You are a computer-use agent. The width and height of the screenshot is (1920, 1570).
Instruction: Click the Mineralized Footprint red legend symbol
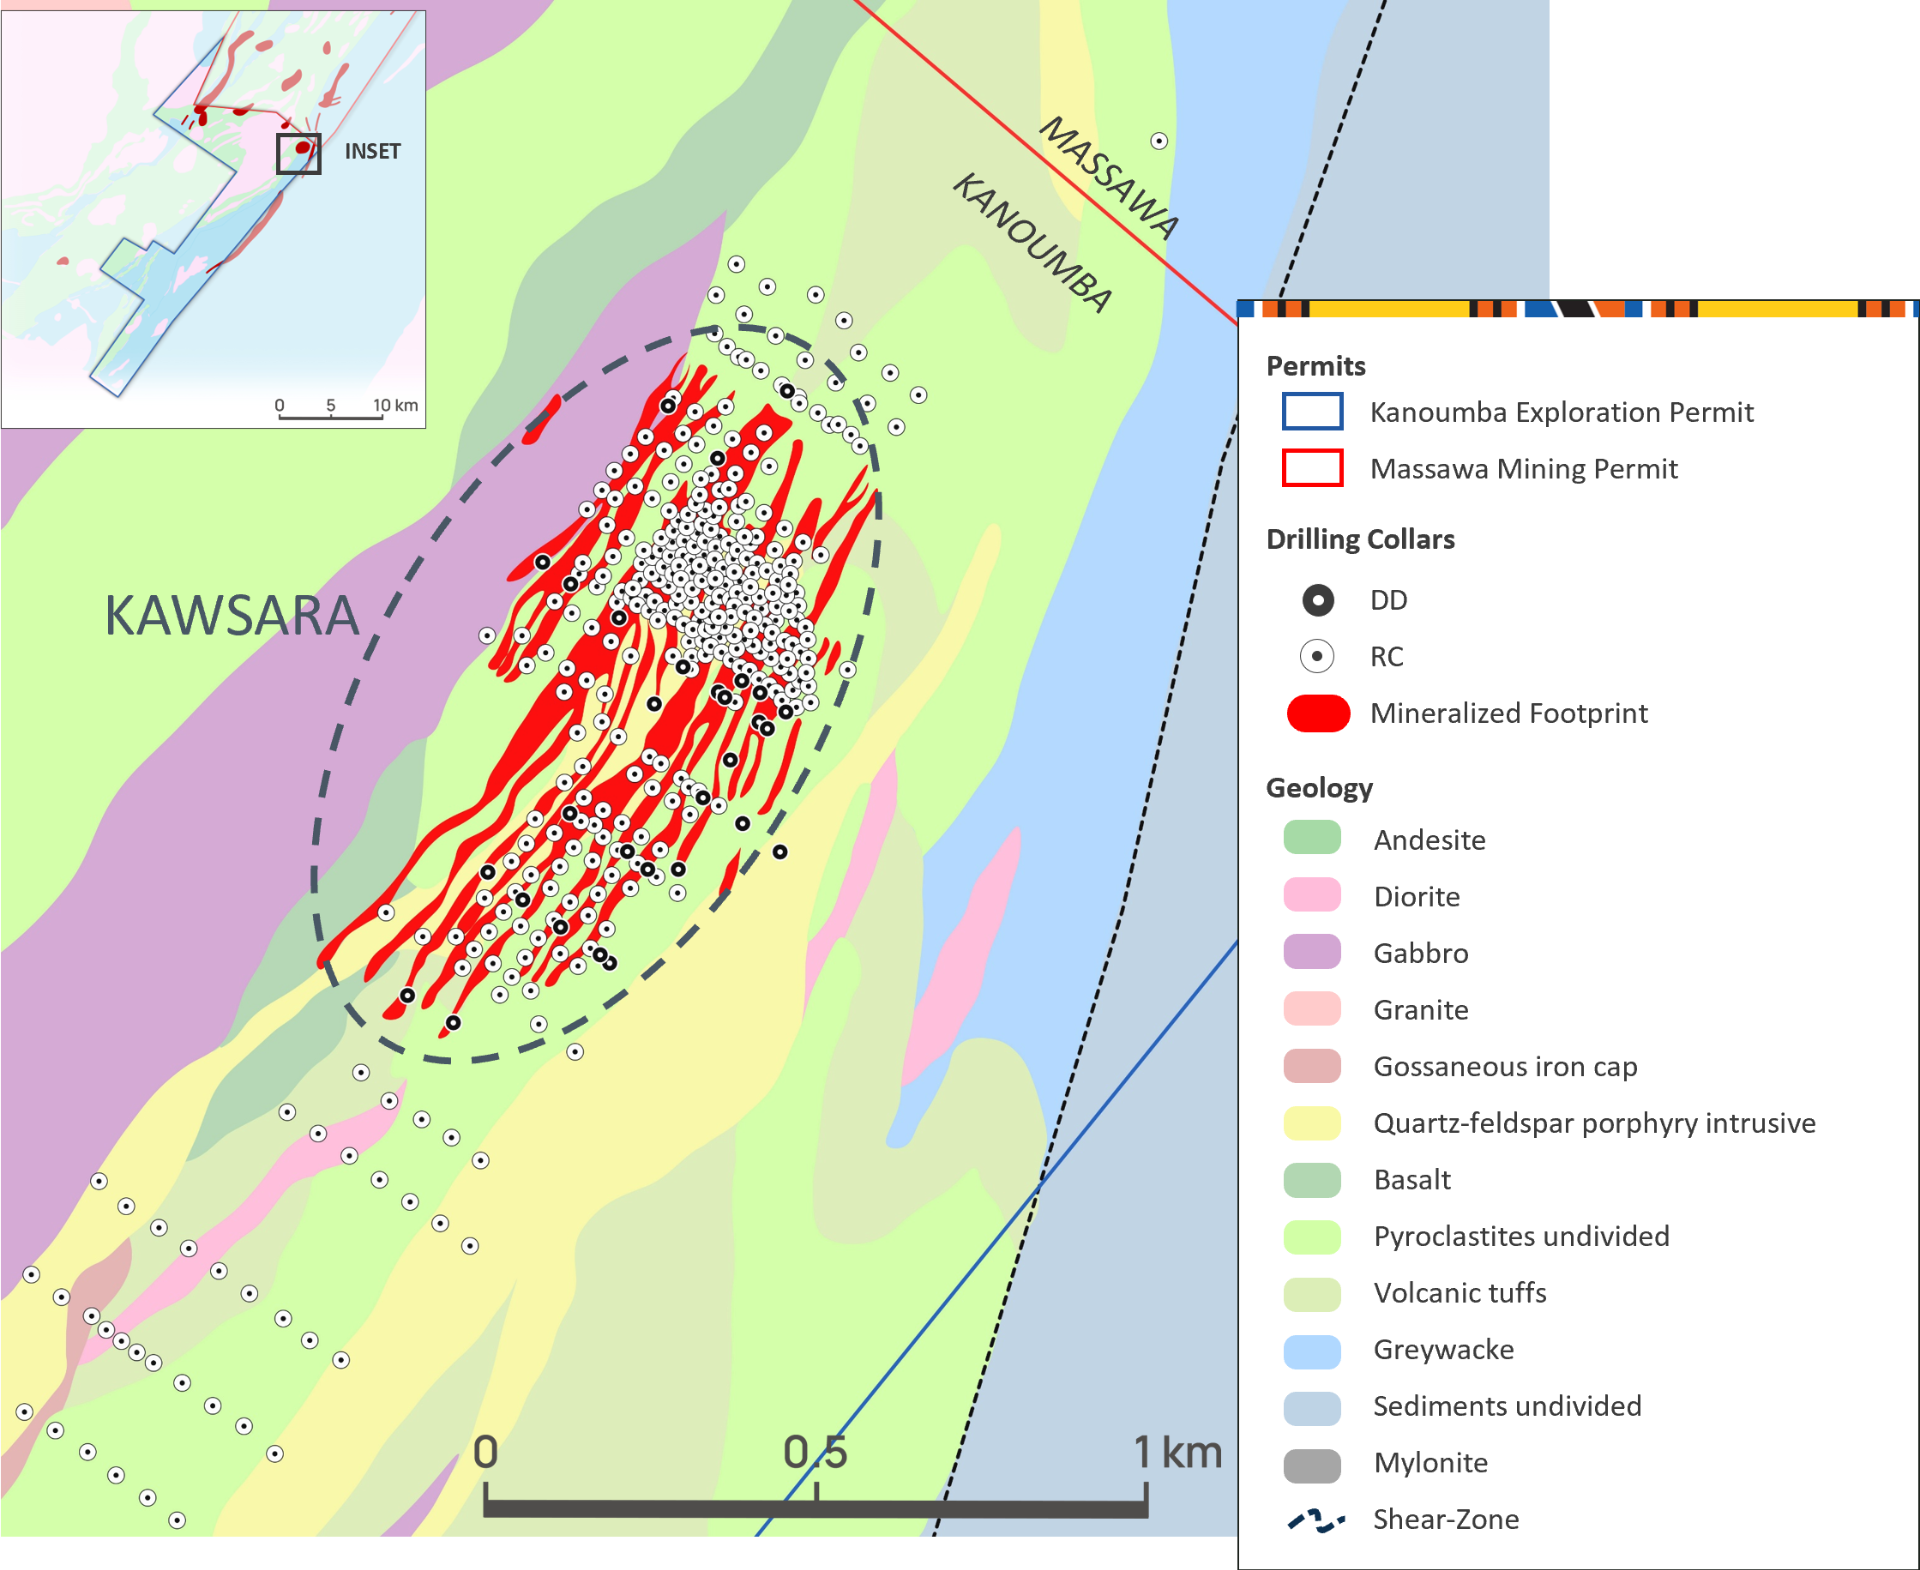click(x=1317, y=714)
